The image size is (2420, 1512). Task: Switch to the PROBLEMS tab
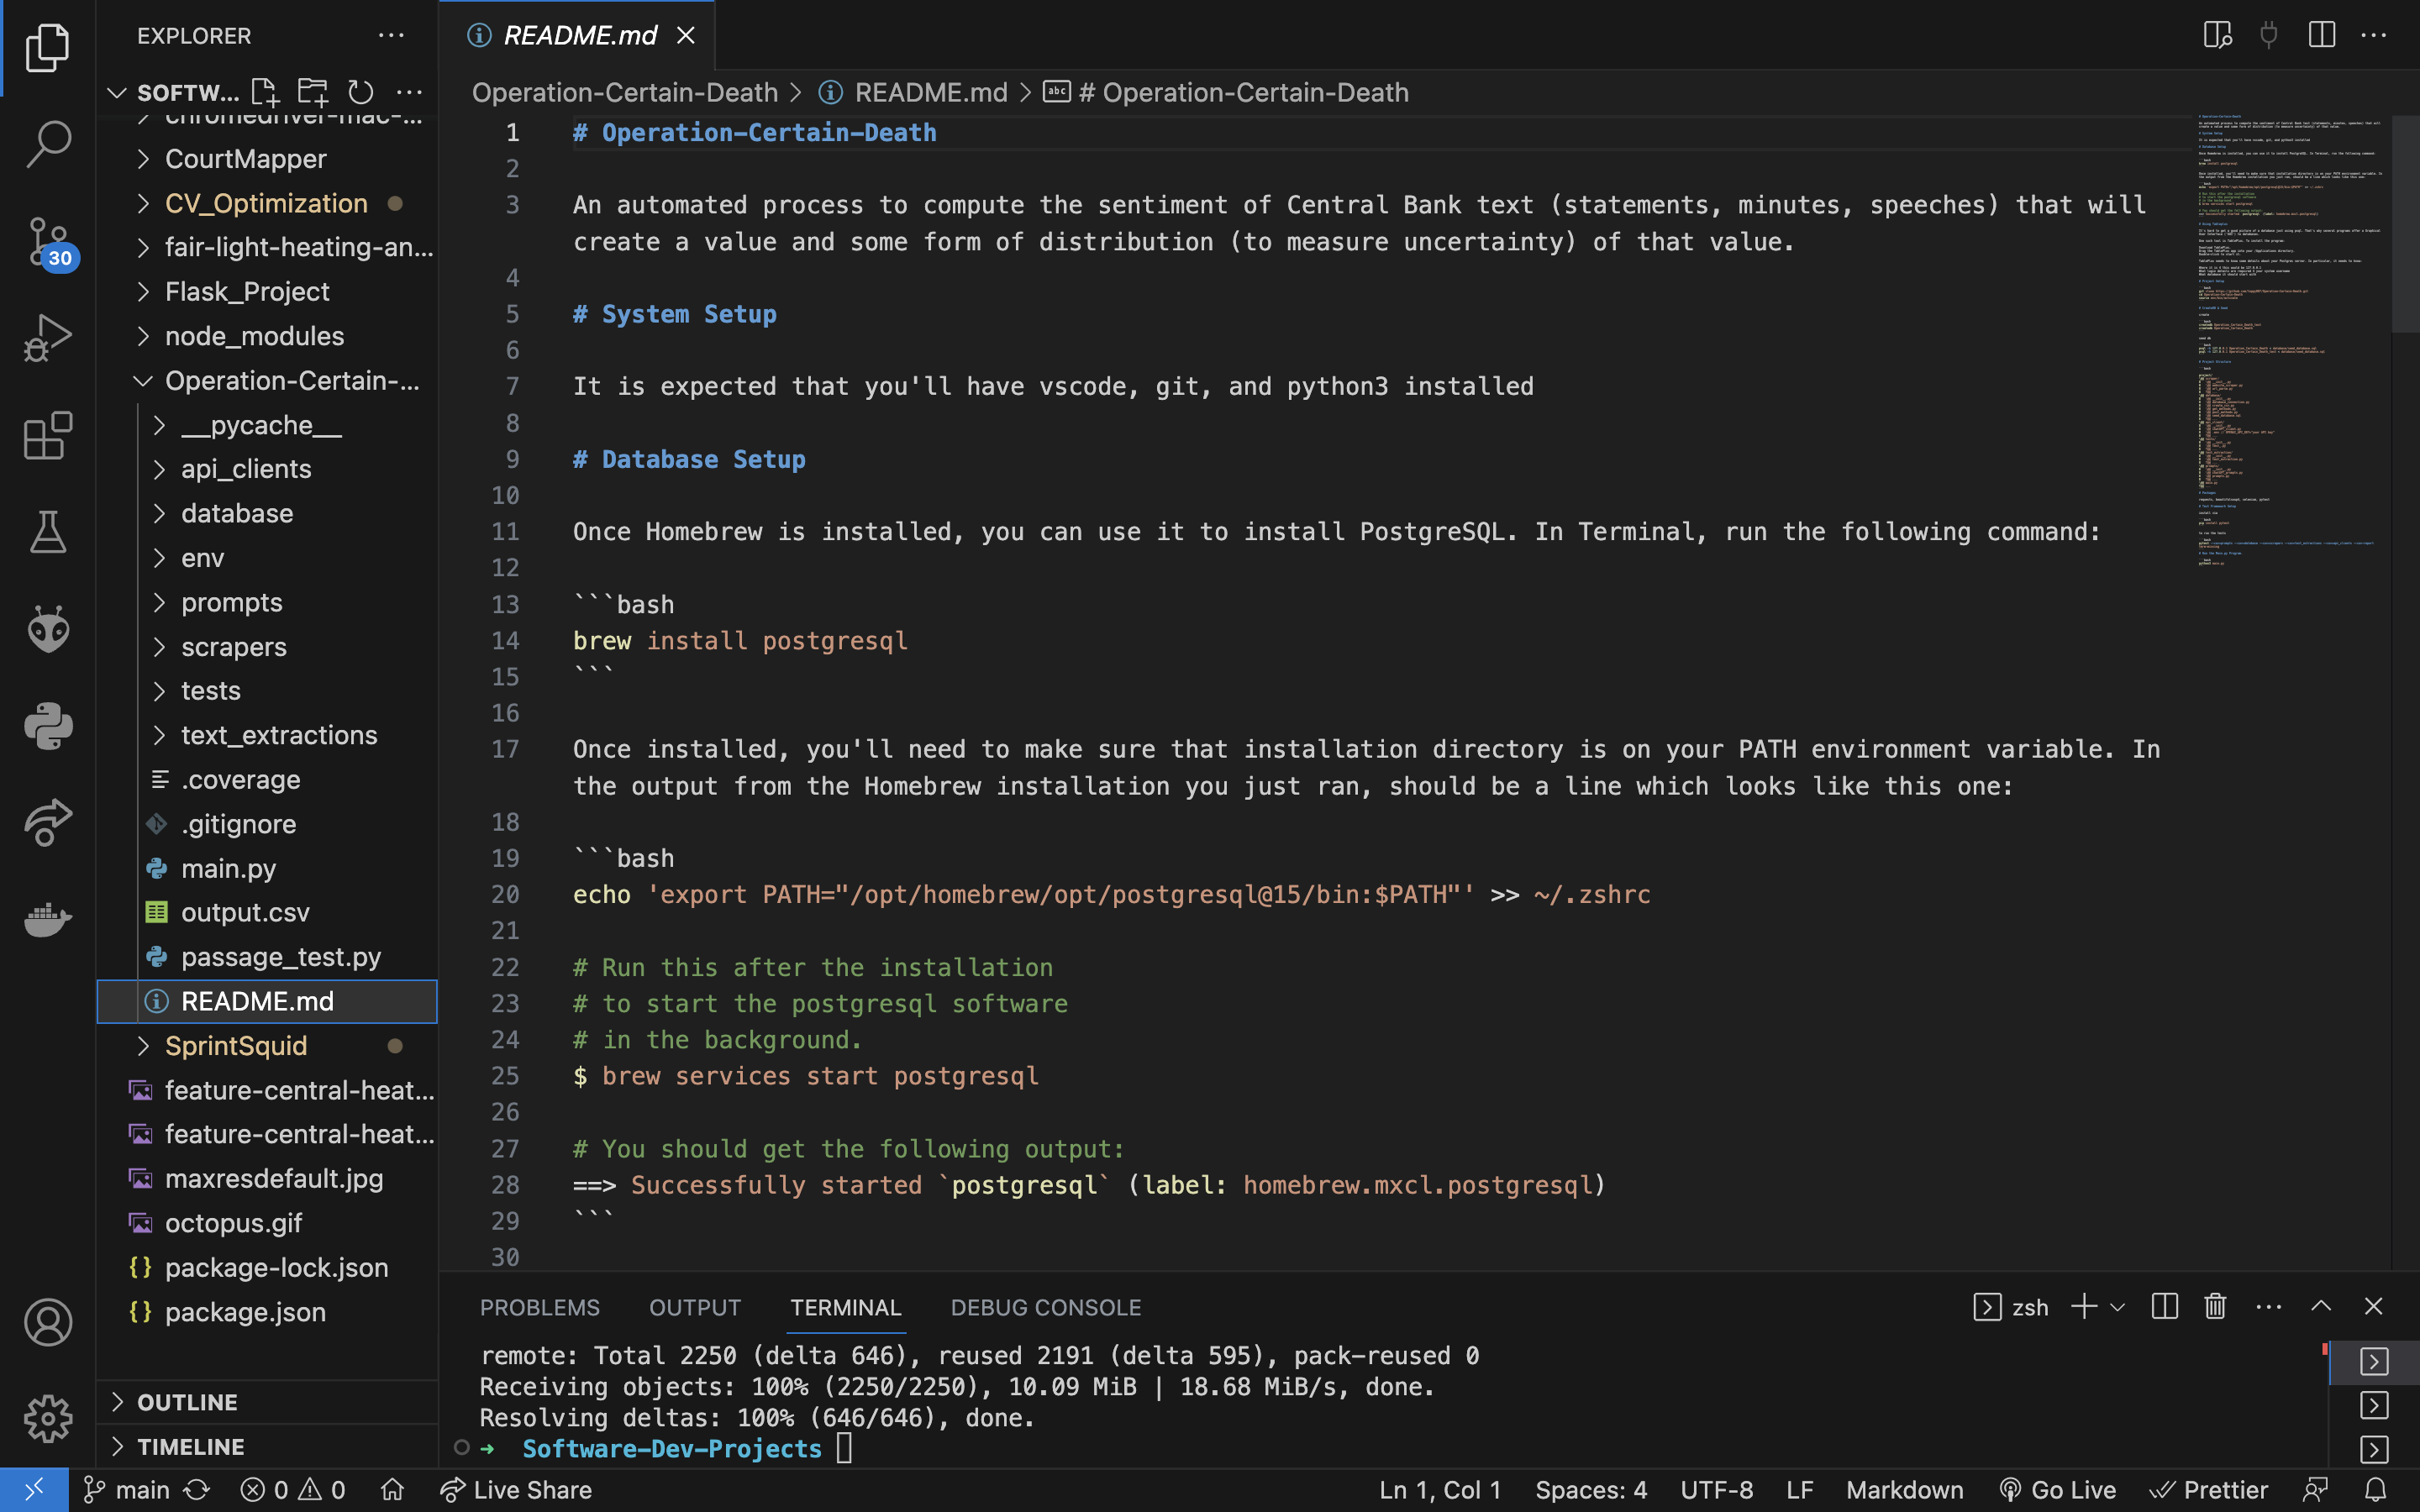click(540, 1307)
